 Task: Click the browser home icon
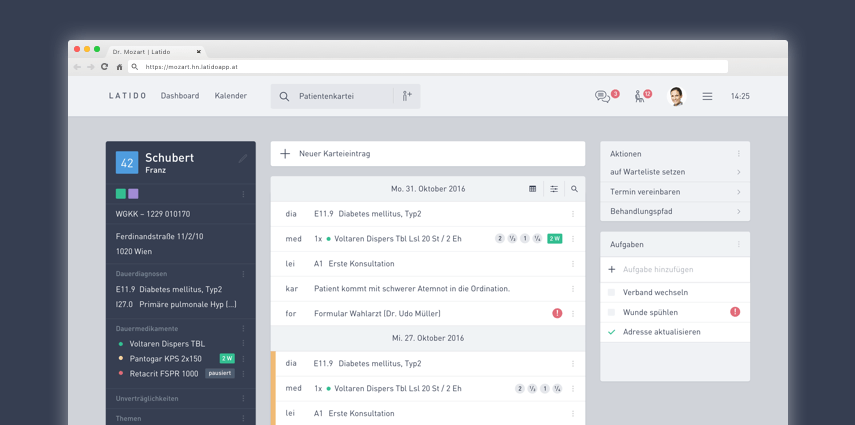click(x=119, y=67)
